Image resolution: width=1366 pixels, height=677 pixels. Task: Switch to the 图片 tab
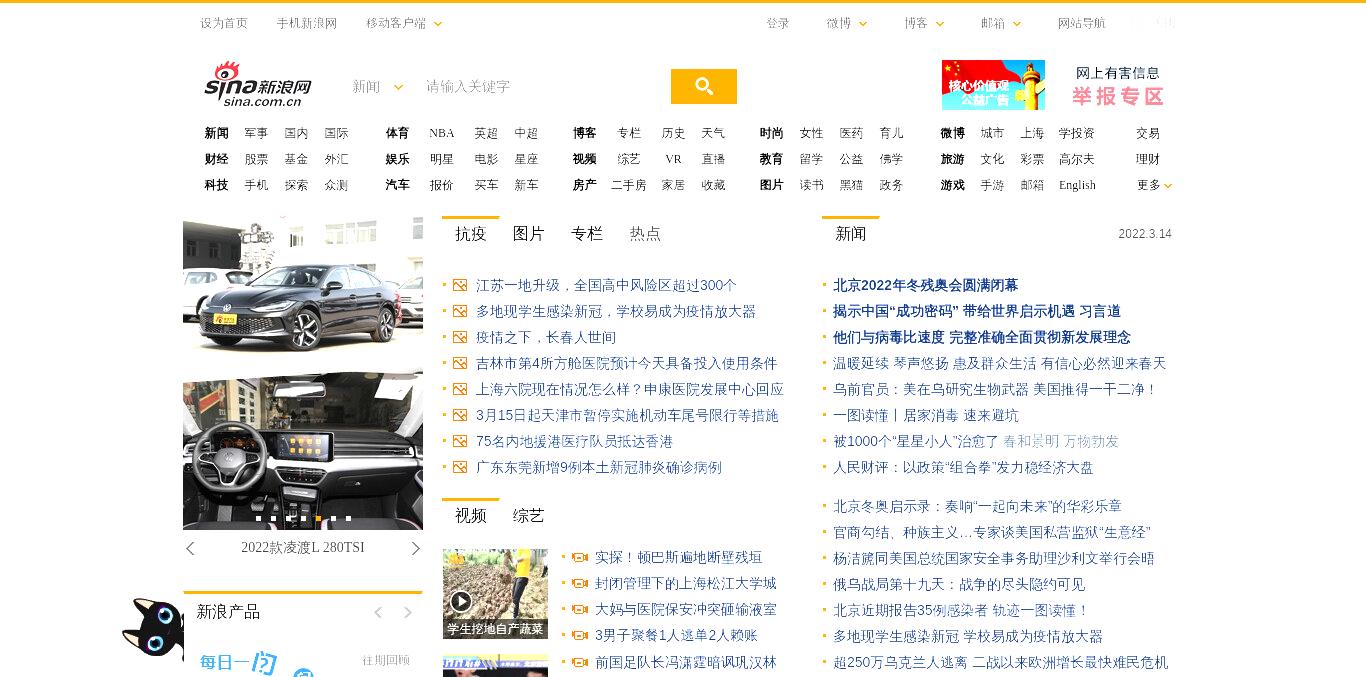click(528, 234)
